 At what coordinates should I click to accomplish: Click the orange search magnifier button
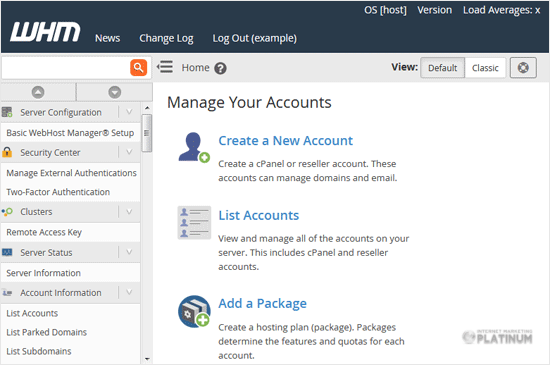(x=139, y=67)
